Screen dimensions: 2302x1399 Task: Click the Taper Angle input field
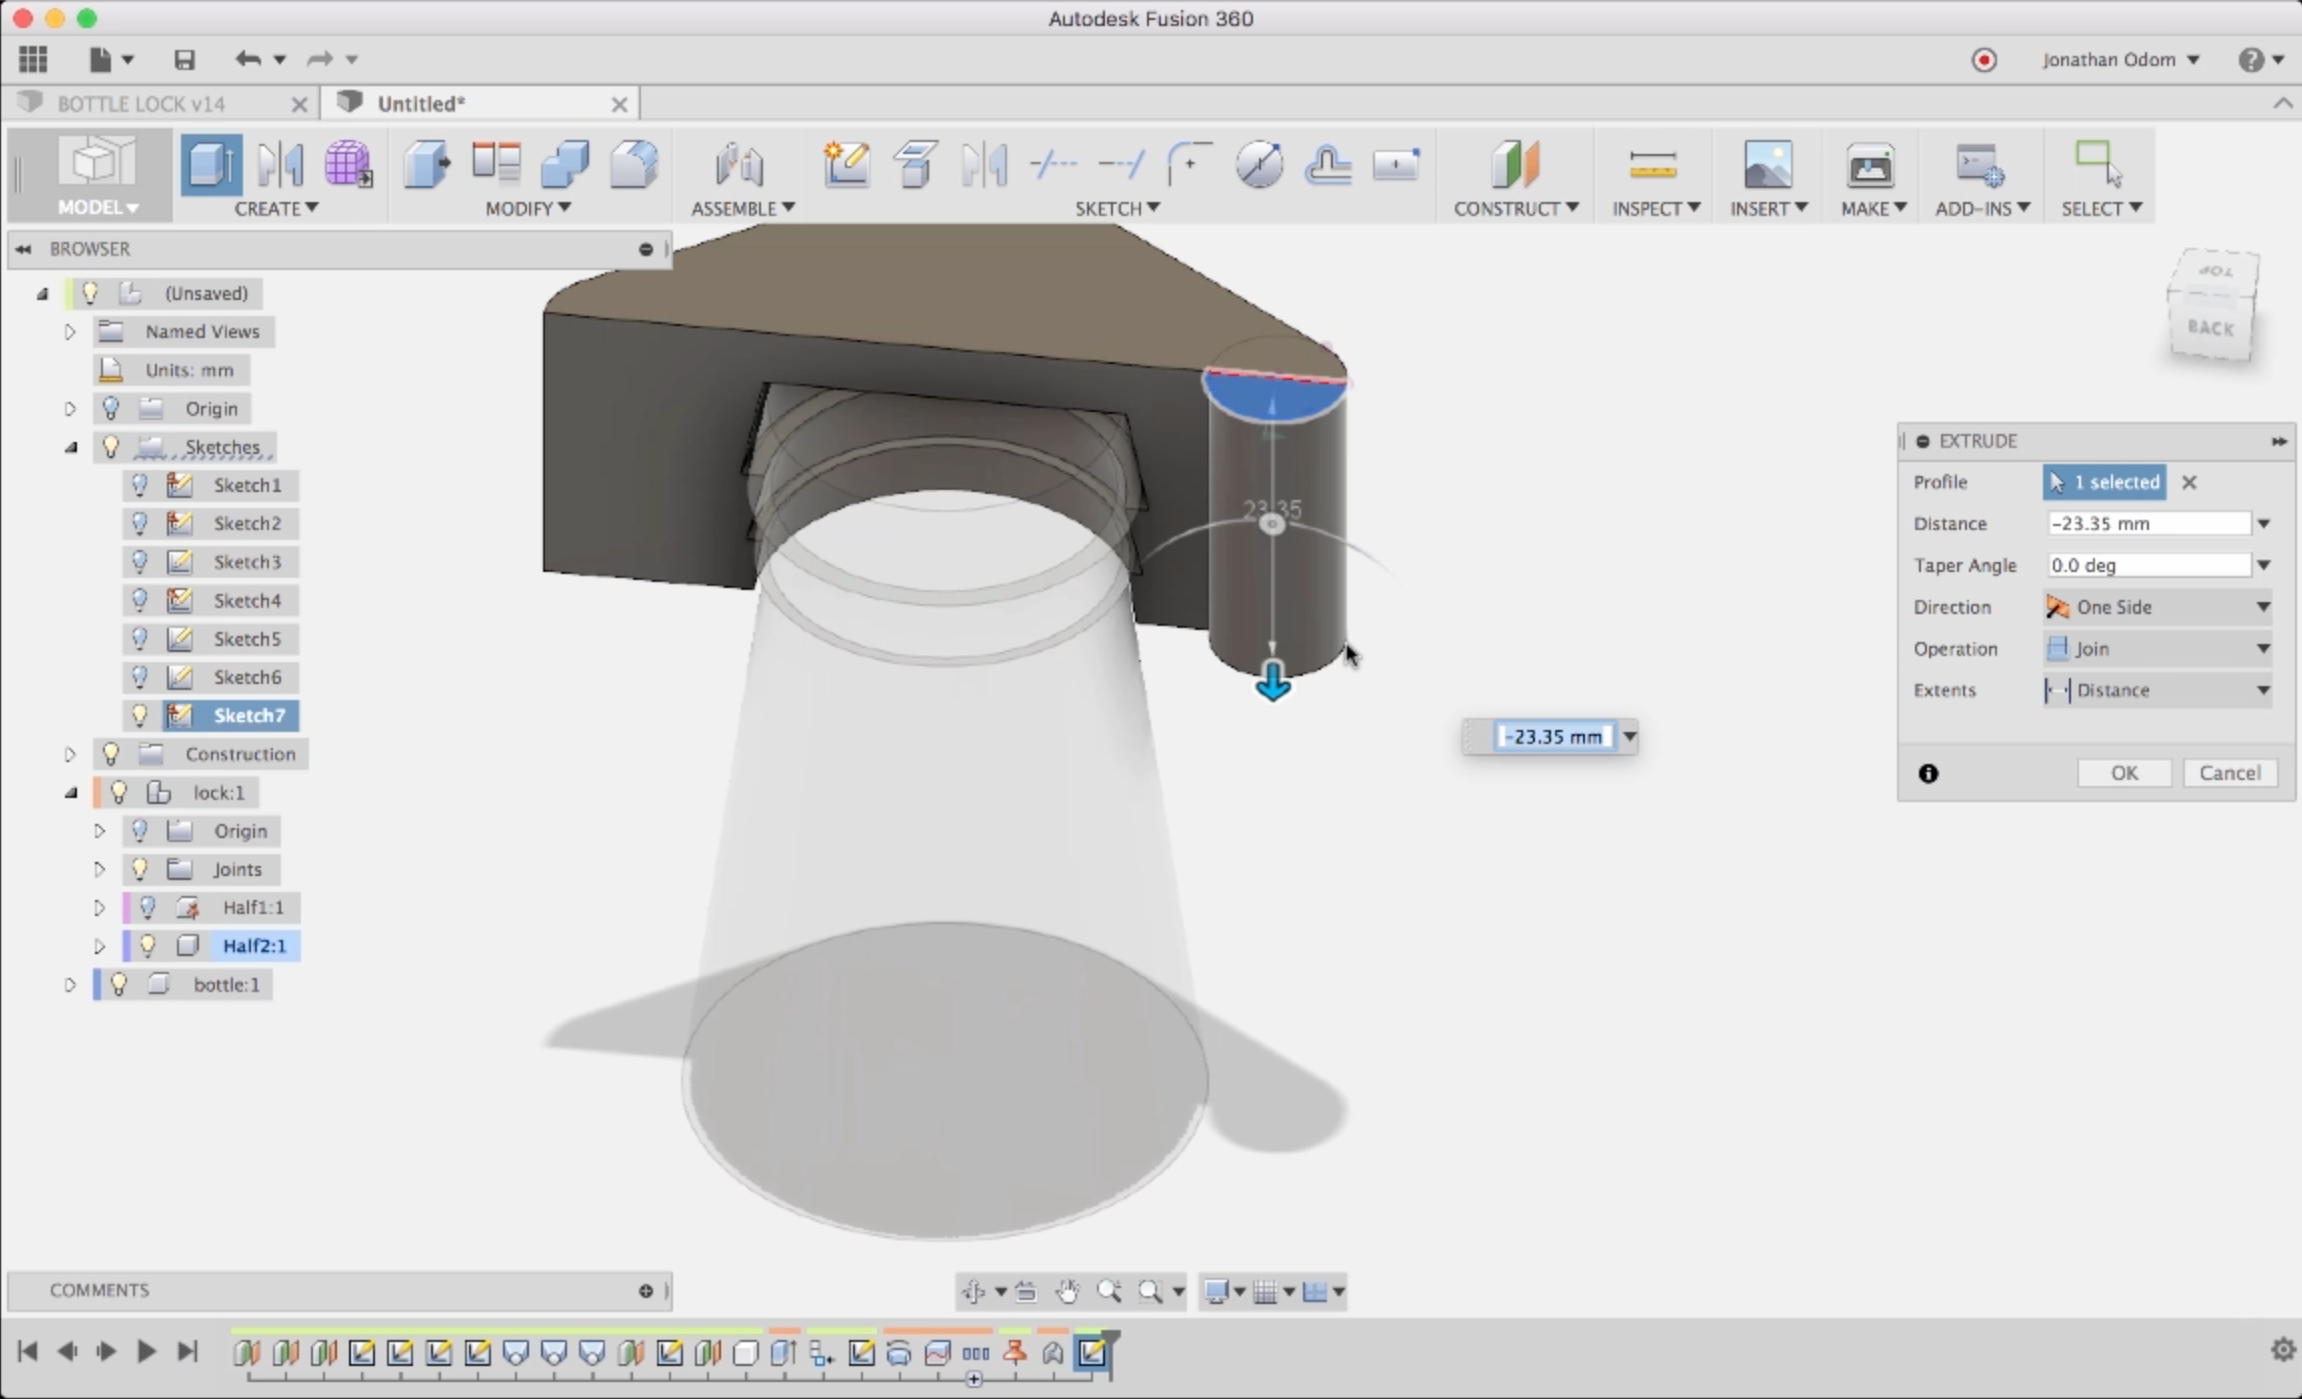[x=2147, y=565]
